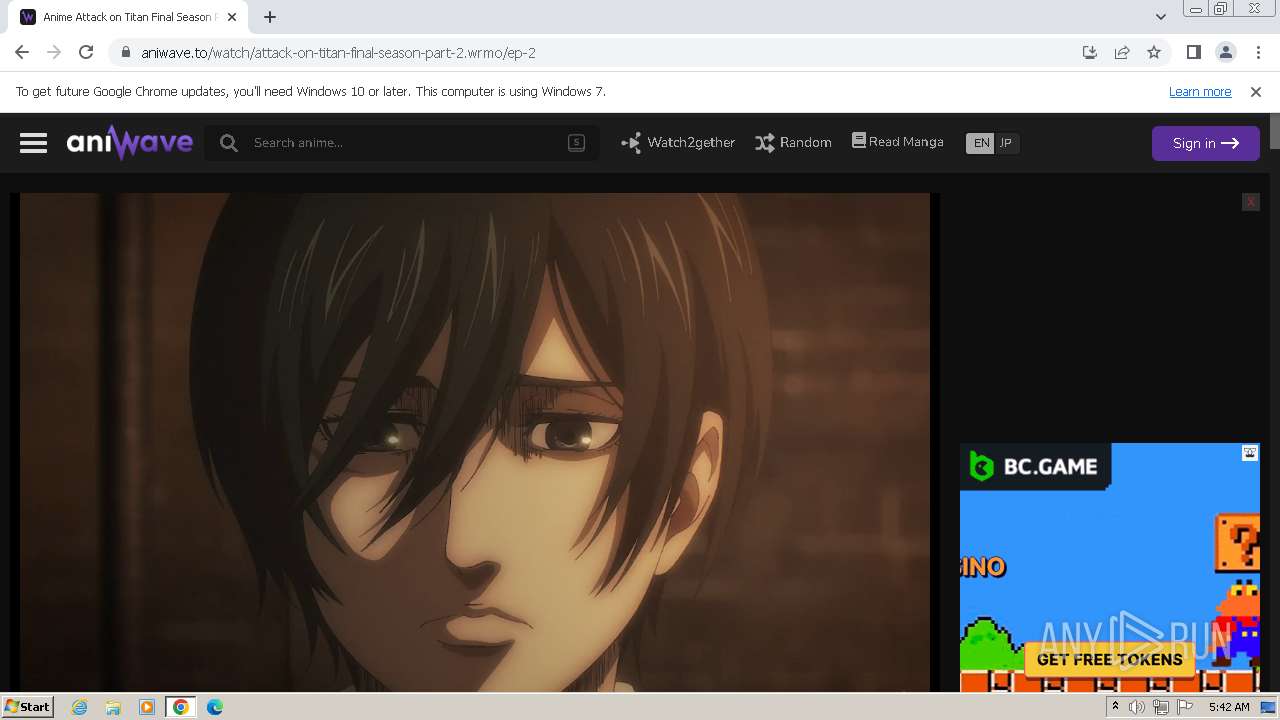1280x720 pixels.
Task: Click the network tray icon
Action: [x=1161, y=707]
